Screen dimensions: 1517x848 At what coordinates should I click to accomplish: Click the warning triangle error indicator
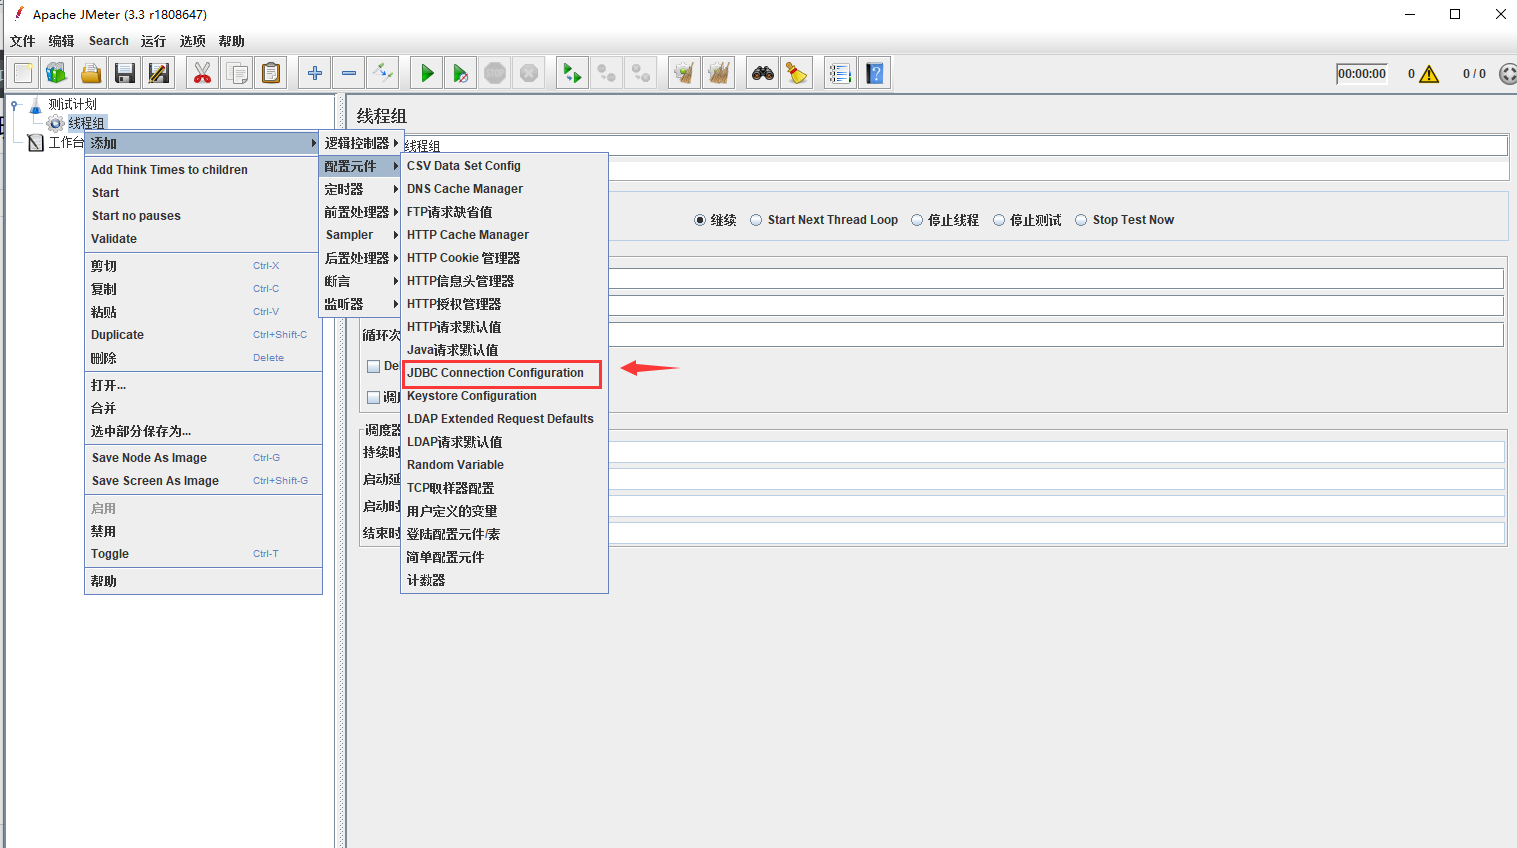coord(1429,74)
